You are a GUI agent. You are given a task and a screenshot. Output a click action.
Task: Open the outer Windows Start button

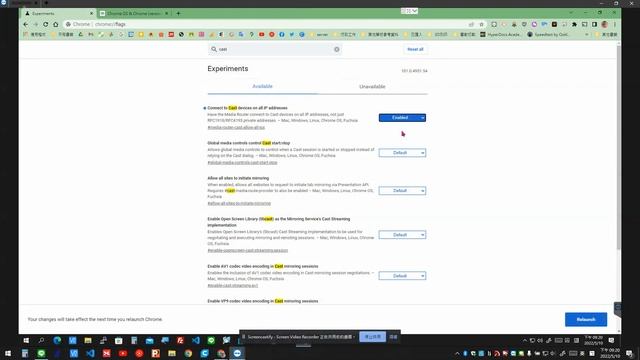pyautogui.click(x=8, y=353)
